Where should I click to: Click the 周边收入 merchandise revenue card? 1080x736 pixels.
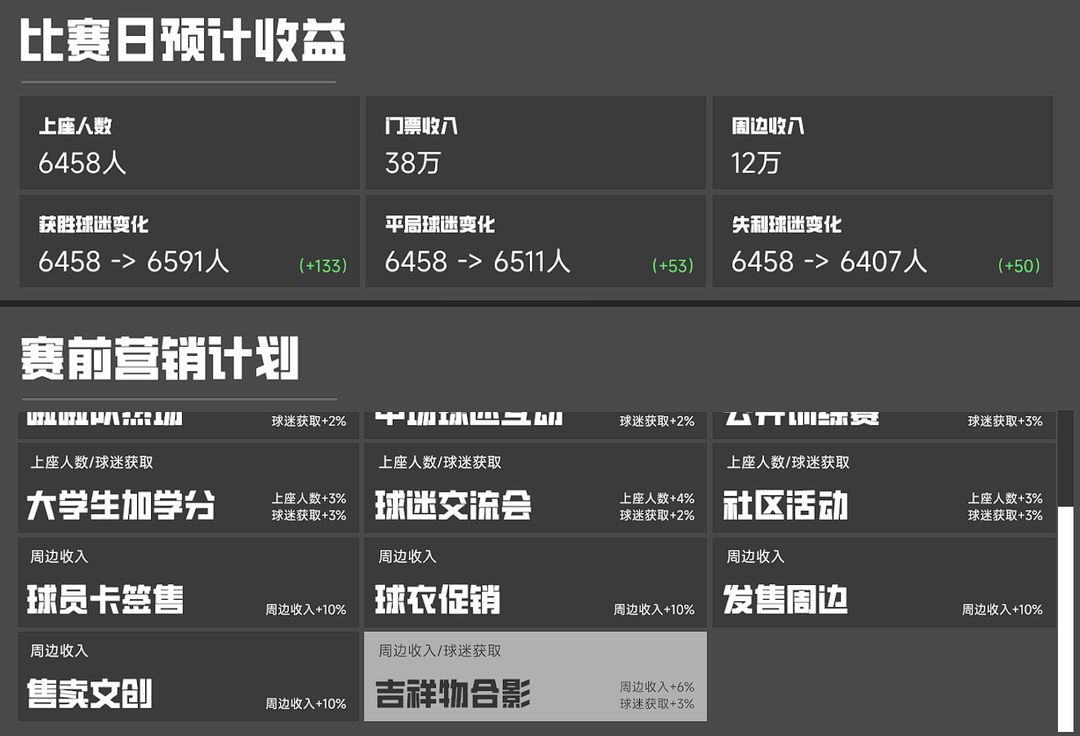point(882,143)
